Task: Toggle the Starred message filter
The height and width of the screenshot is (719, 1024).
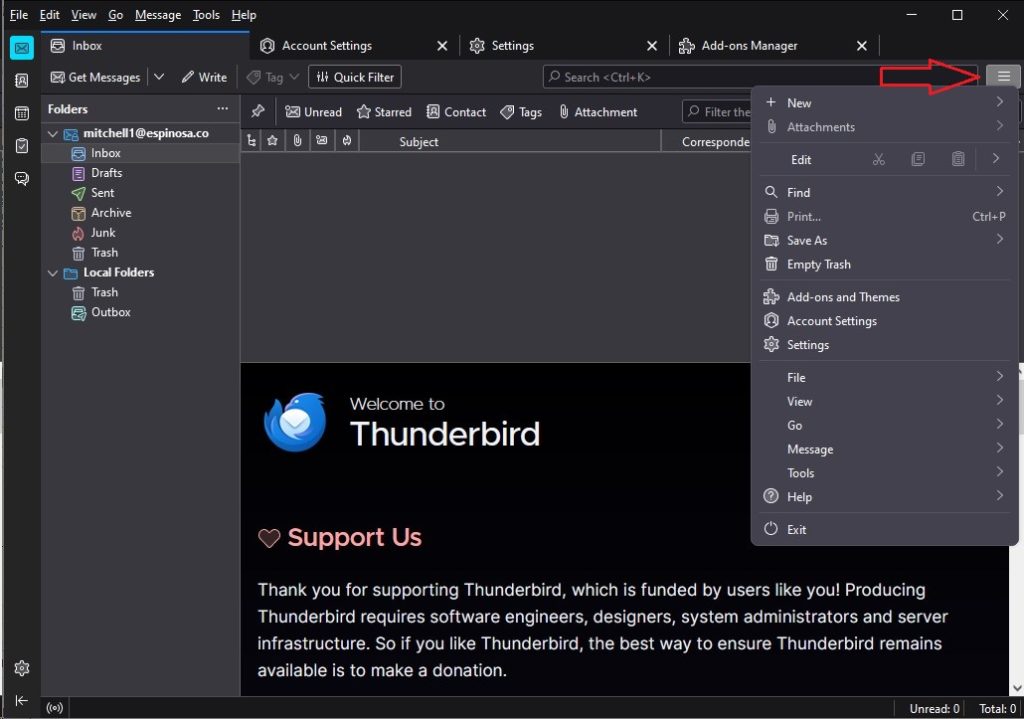Action: (385, 111)
